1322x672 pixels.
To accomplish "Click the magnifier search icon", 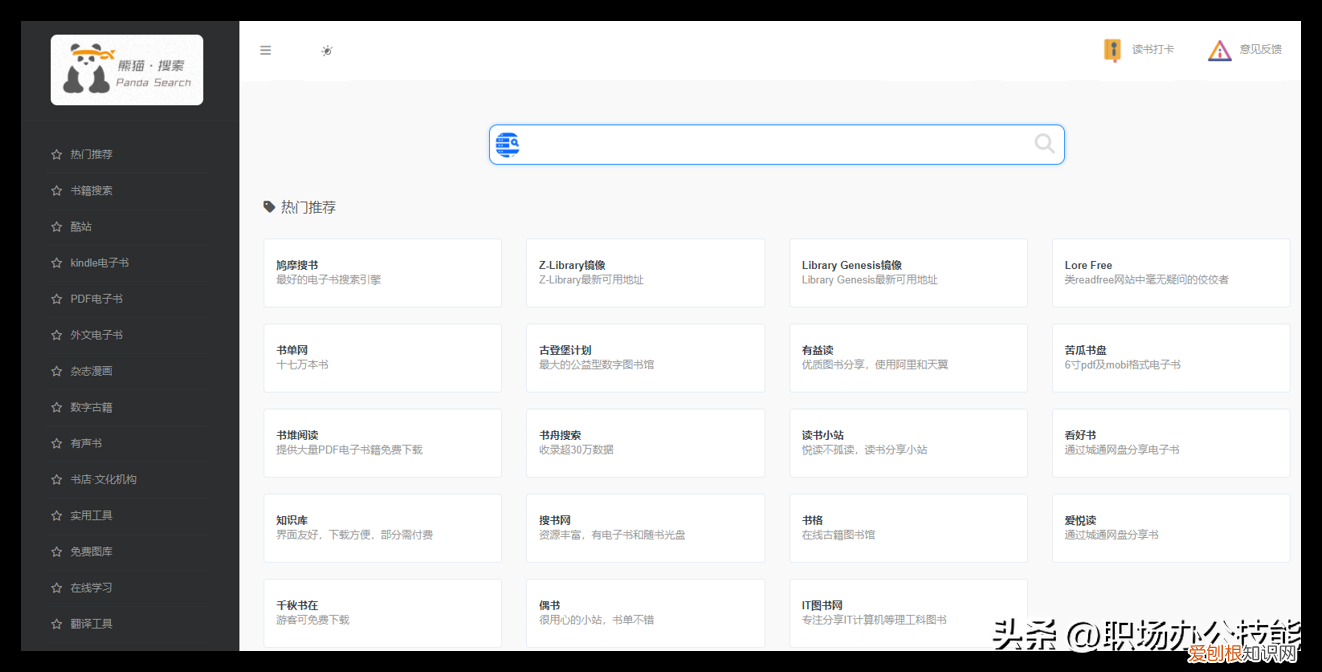I will coord(1044,144).
